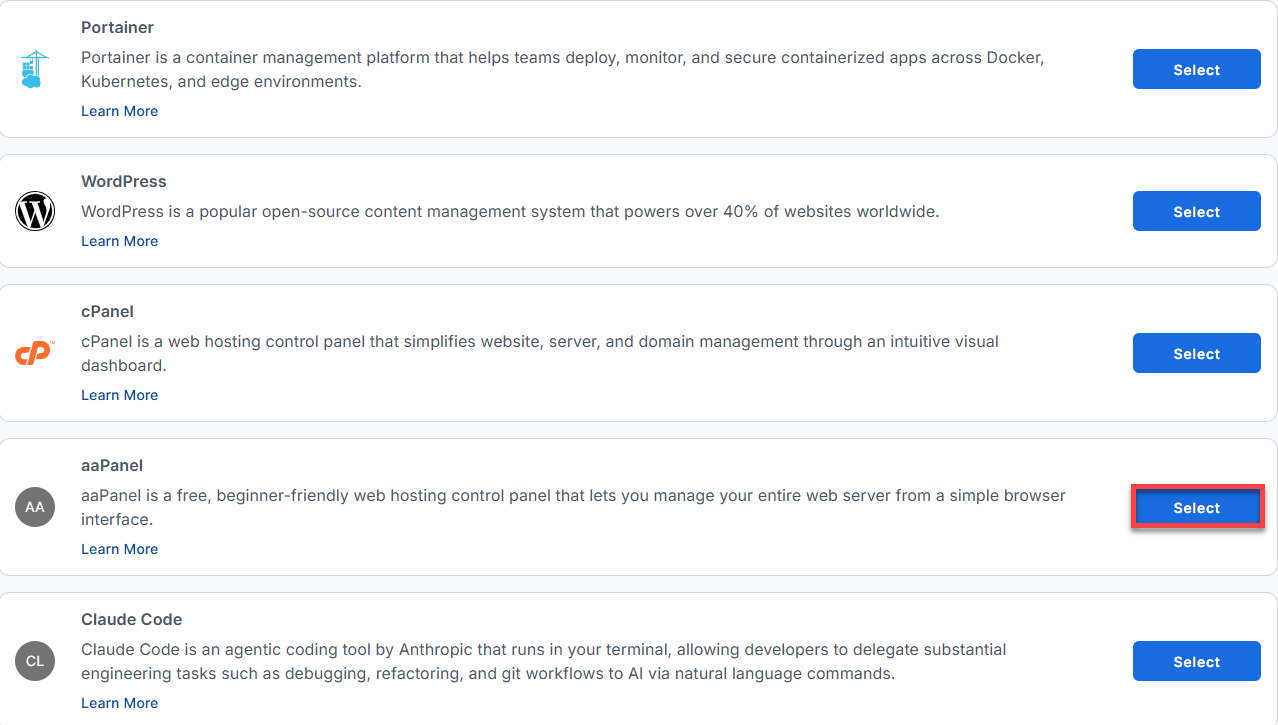Follow the cPanel Learn More link
This screenshot has width=1278, height=725.
119,395
